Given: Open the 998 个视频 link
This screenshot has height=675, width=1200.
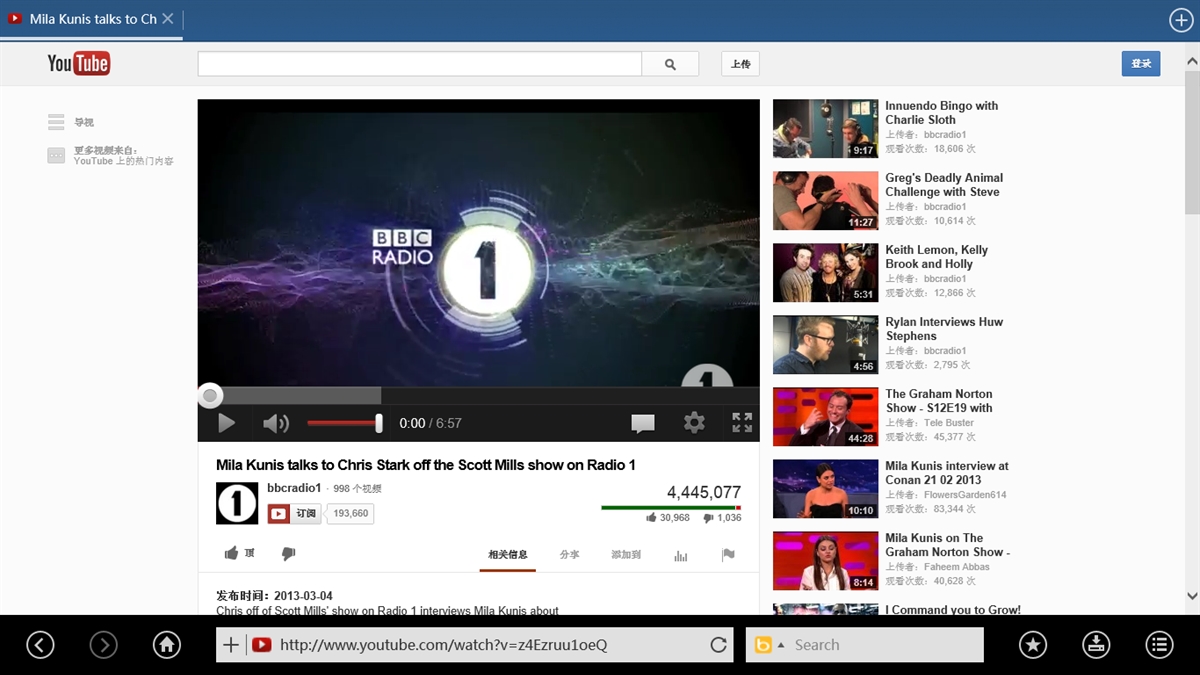Looking at the screenshot, I should point(357,489).
